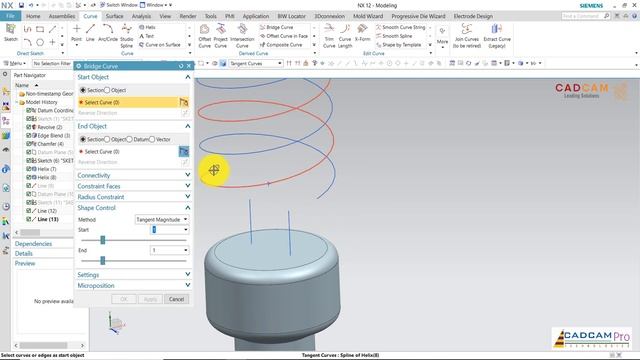Open the Curve on Surface command
The height and width of the screenshot is (360, 640).
point(160,45)
